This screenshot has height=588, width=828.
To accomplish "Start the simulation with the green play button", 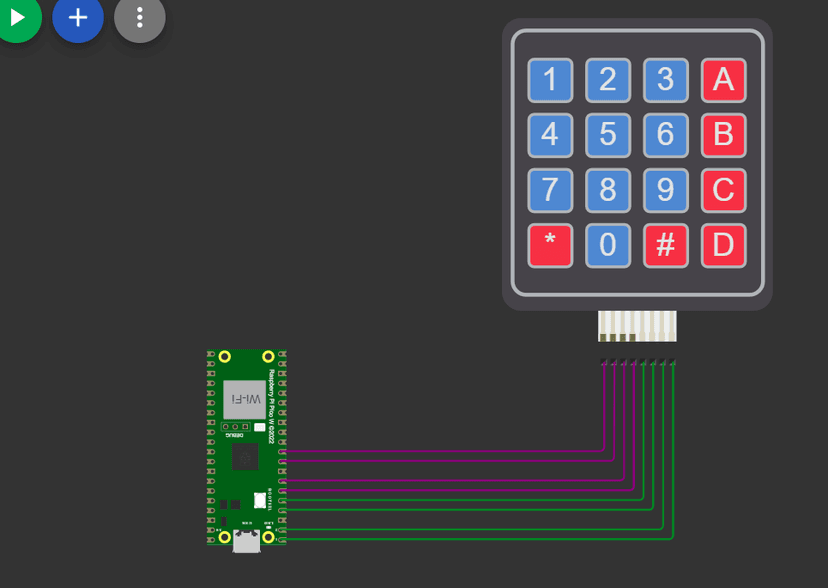I will pyautogui.click(x=17, y=17).
